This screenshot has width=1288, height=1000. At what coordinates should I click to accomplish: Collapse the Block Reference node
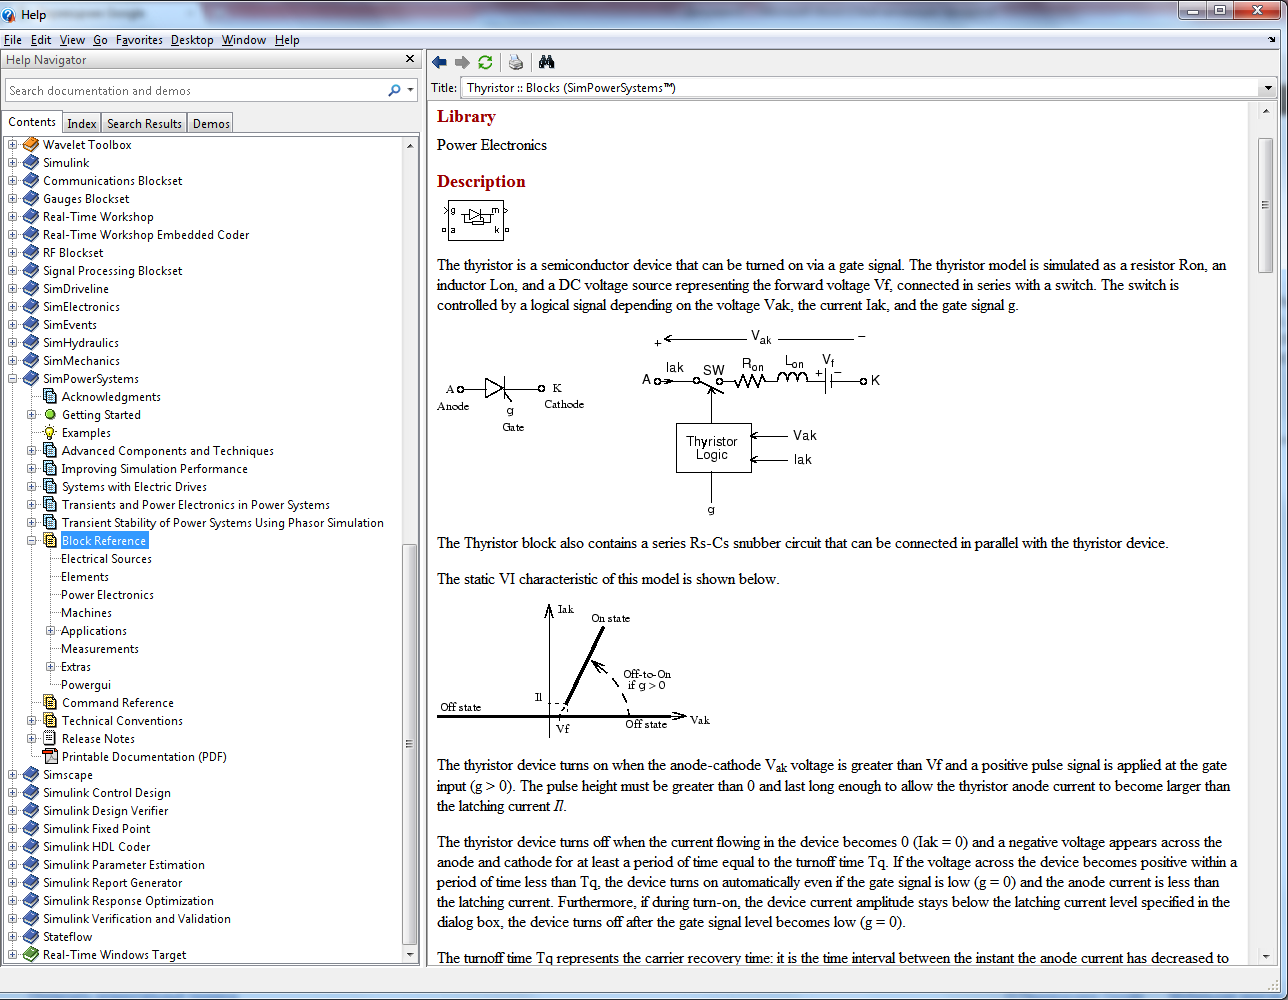point(32,541)
